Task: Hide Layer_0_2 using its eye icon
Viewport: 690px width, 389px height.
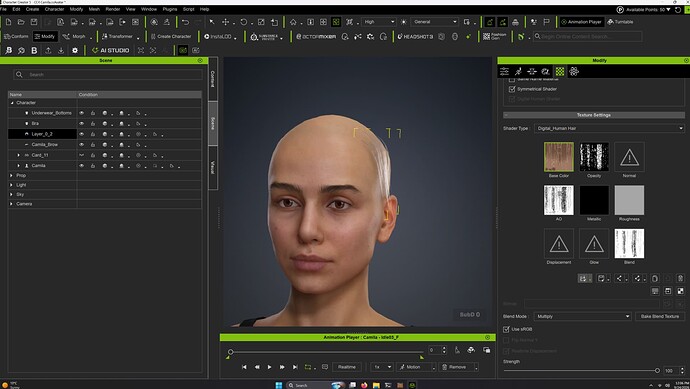Action: coord(81,134)
